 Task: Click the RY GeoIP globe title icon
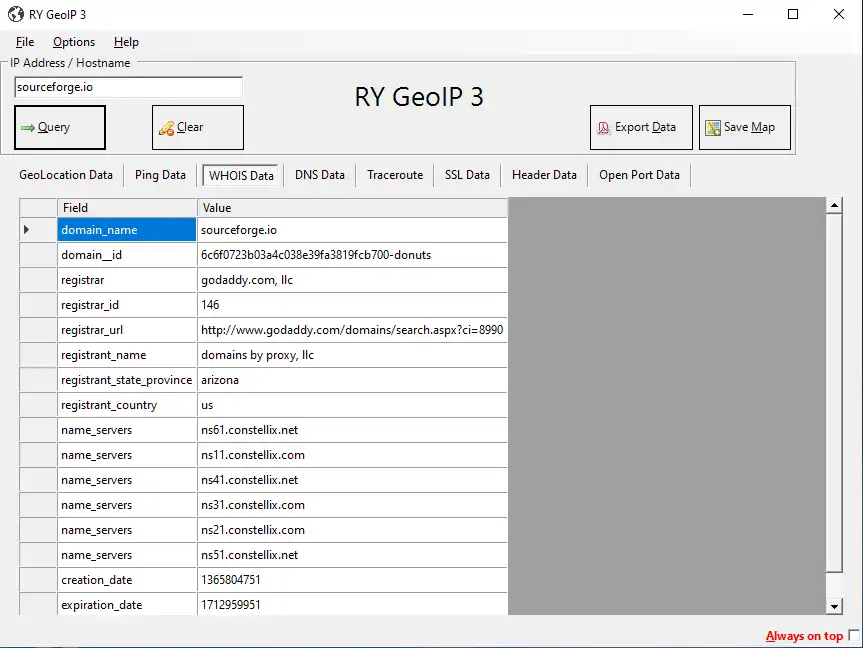pos(15,14)
